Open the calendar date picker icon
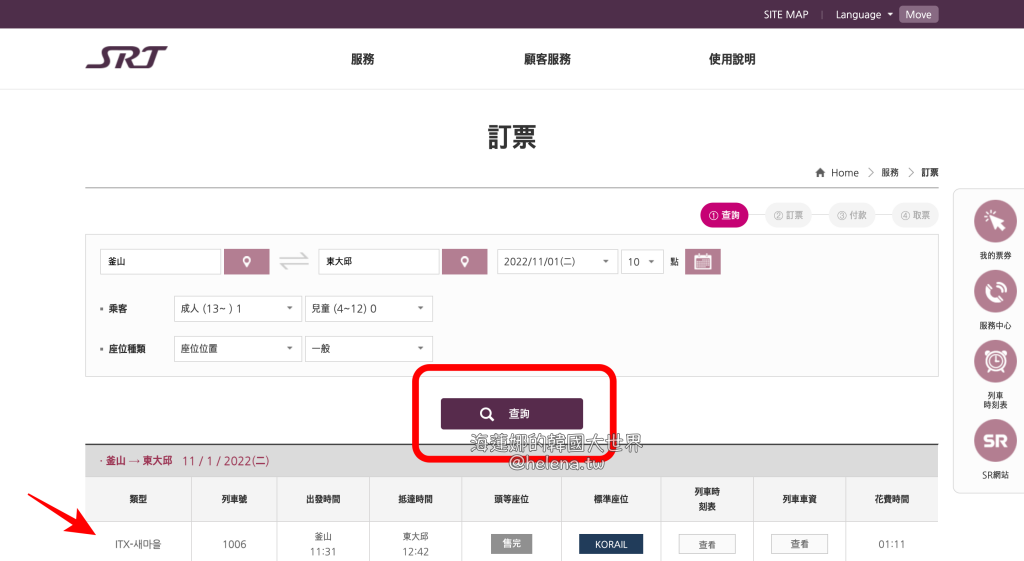This screenshot has height=561, width=1024. pyautogui.click(x=702, y=262)
